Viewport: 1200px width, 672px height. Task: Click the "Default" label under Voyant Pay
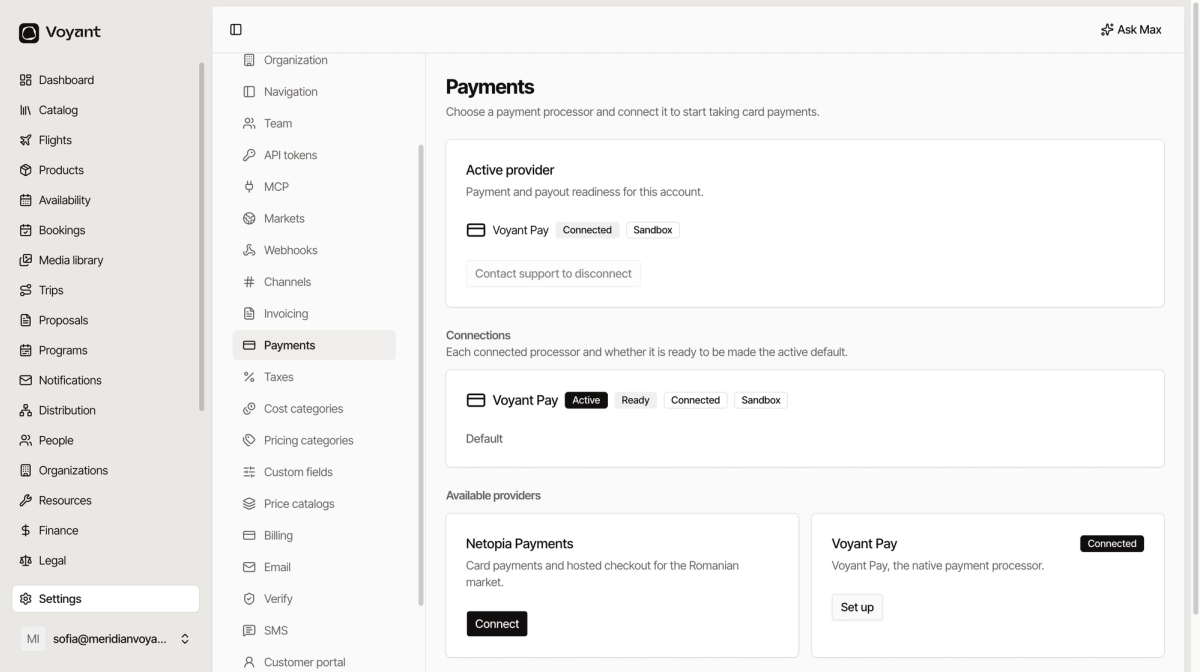coord(484,439)
